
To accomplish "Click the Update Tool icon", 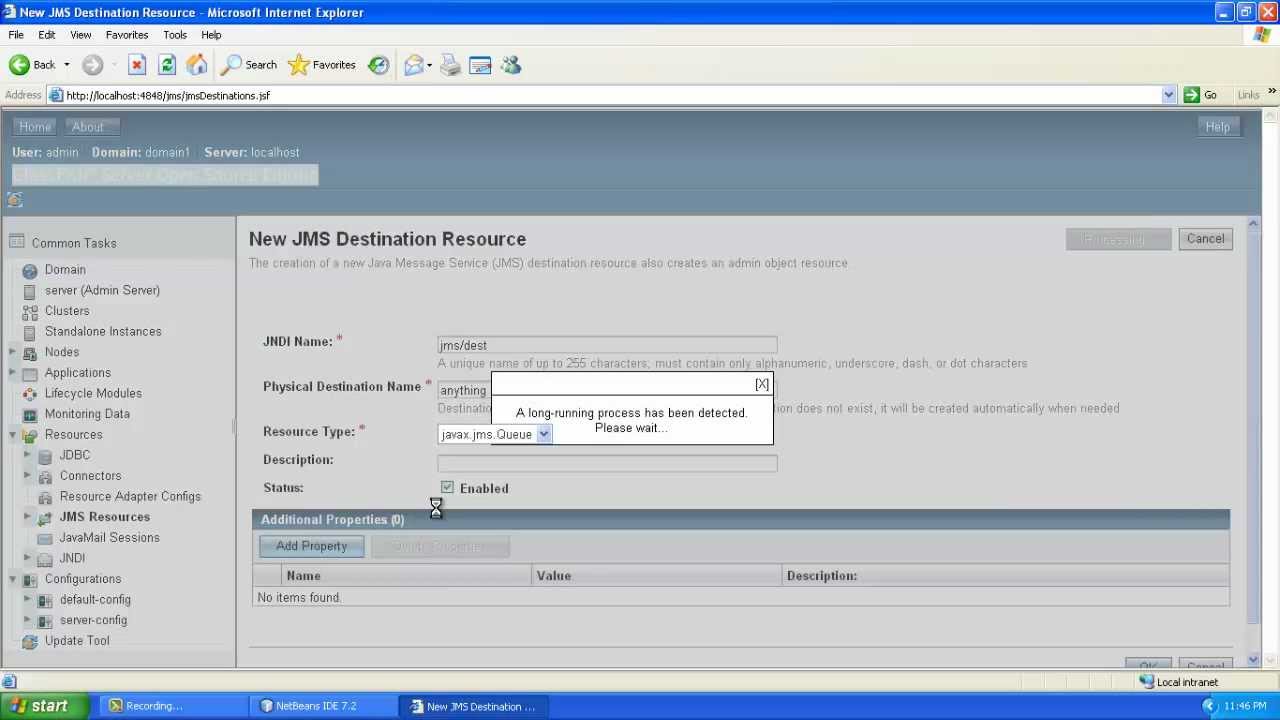I will pos(30,641).
